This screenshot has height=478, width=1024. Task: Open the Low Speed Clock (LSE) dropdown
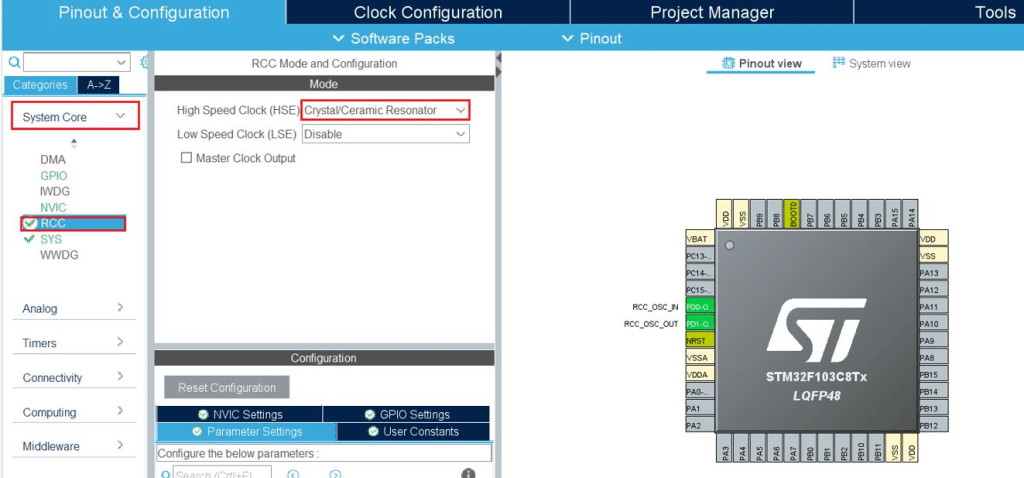[x=385, y=134]
